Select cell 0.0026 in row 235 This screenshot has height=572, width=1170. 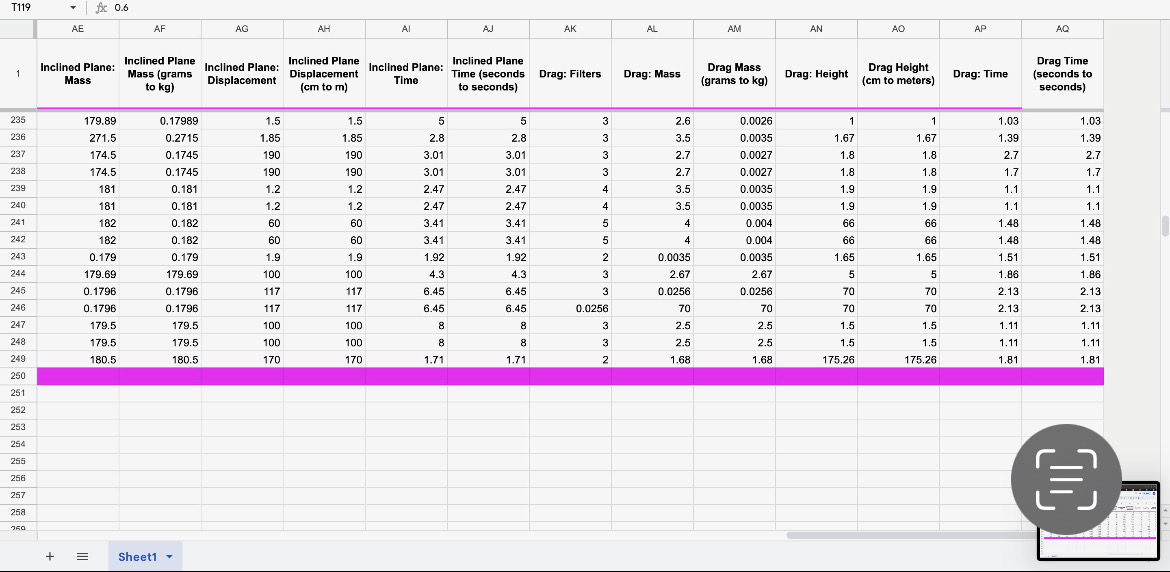(734, 121)
